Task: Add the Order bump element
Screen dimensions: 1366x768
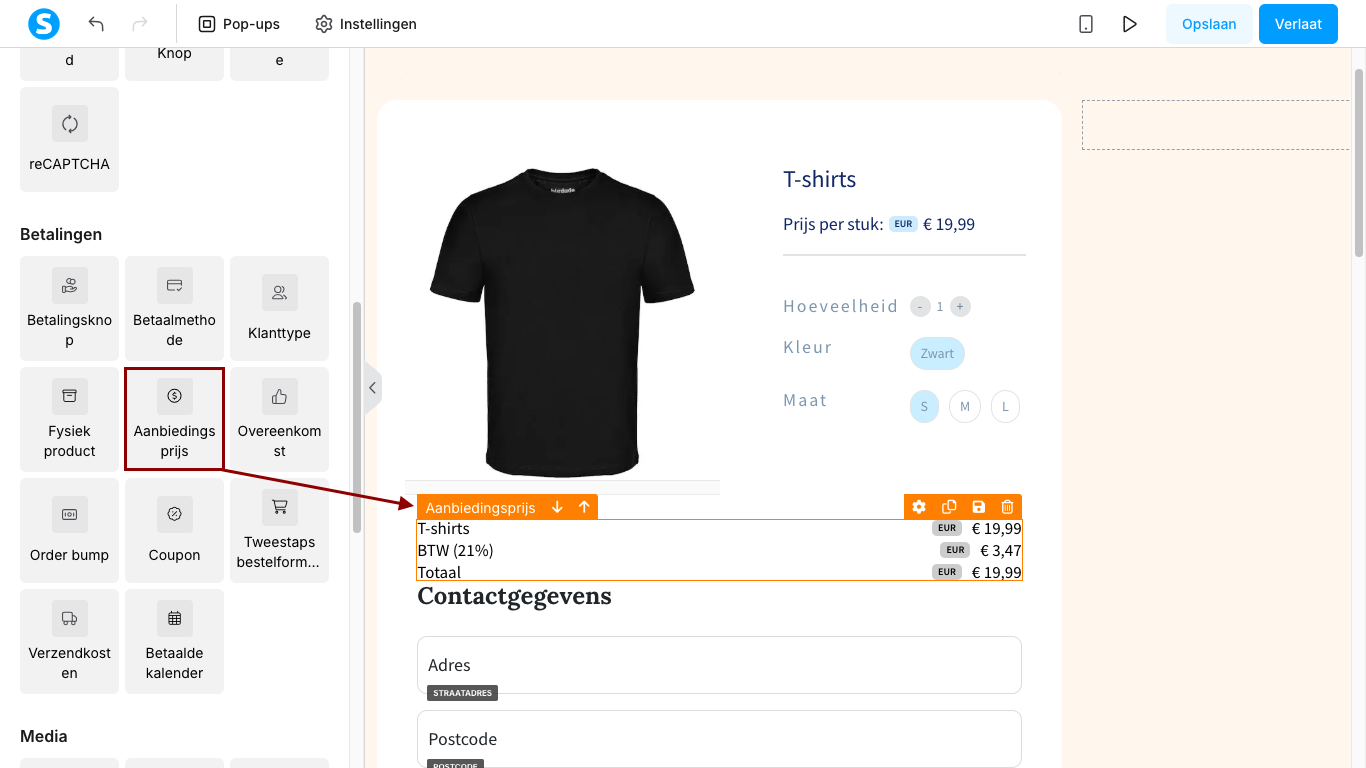Action: pos(69,530)
